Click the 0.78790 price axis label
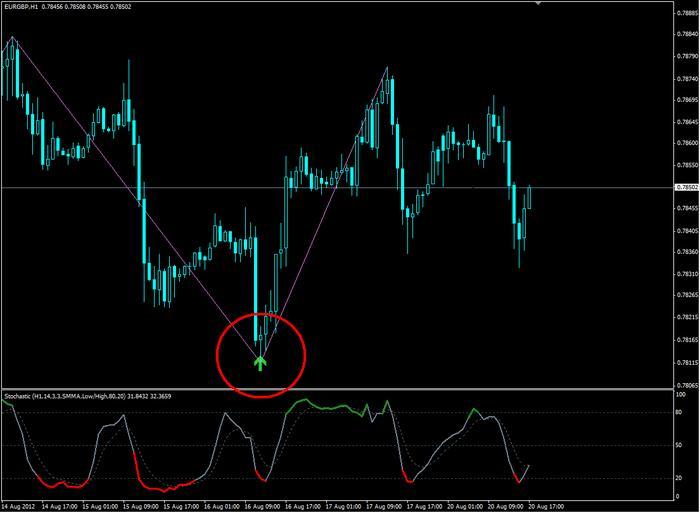Screen dimensions: 700x513 pyautogui.click(x=688, y=56)
